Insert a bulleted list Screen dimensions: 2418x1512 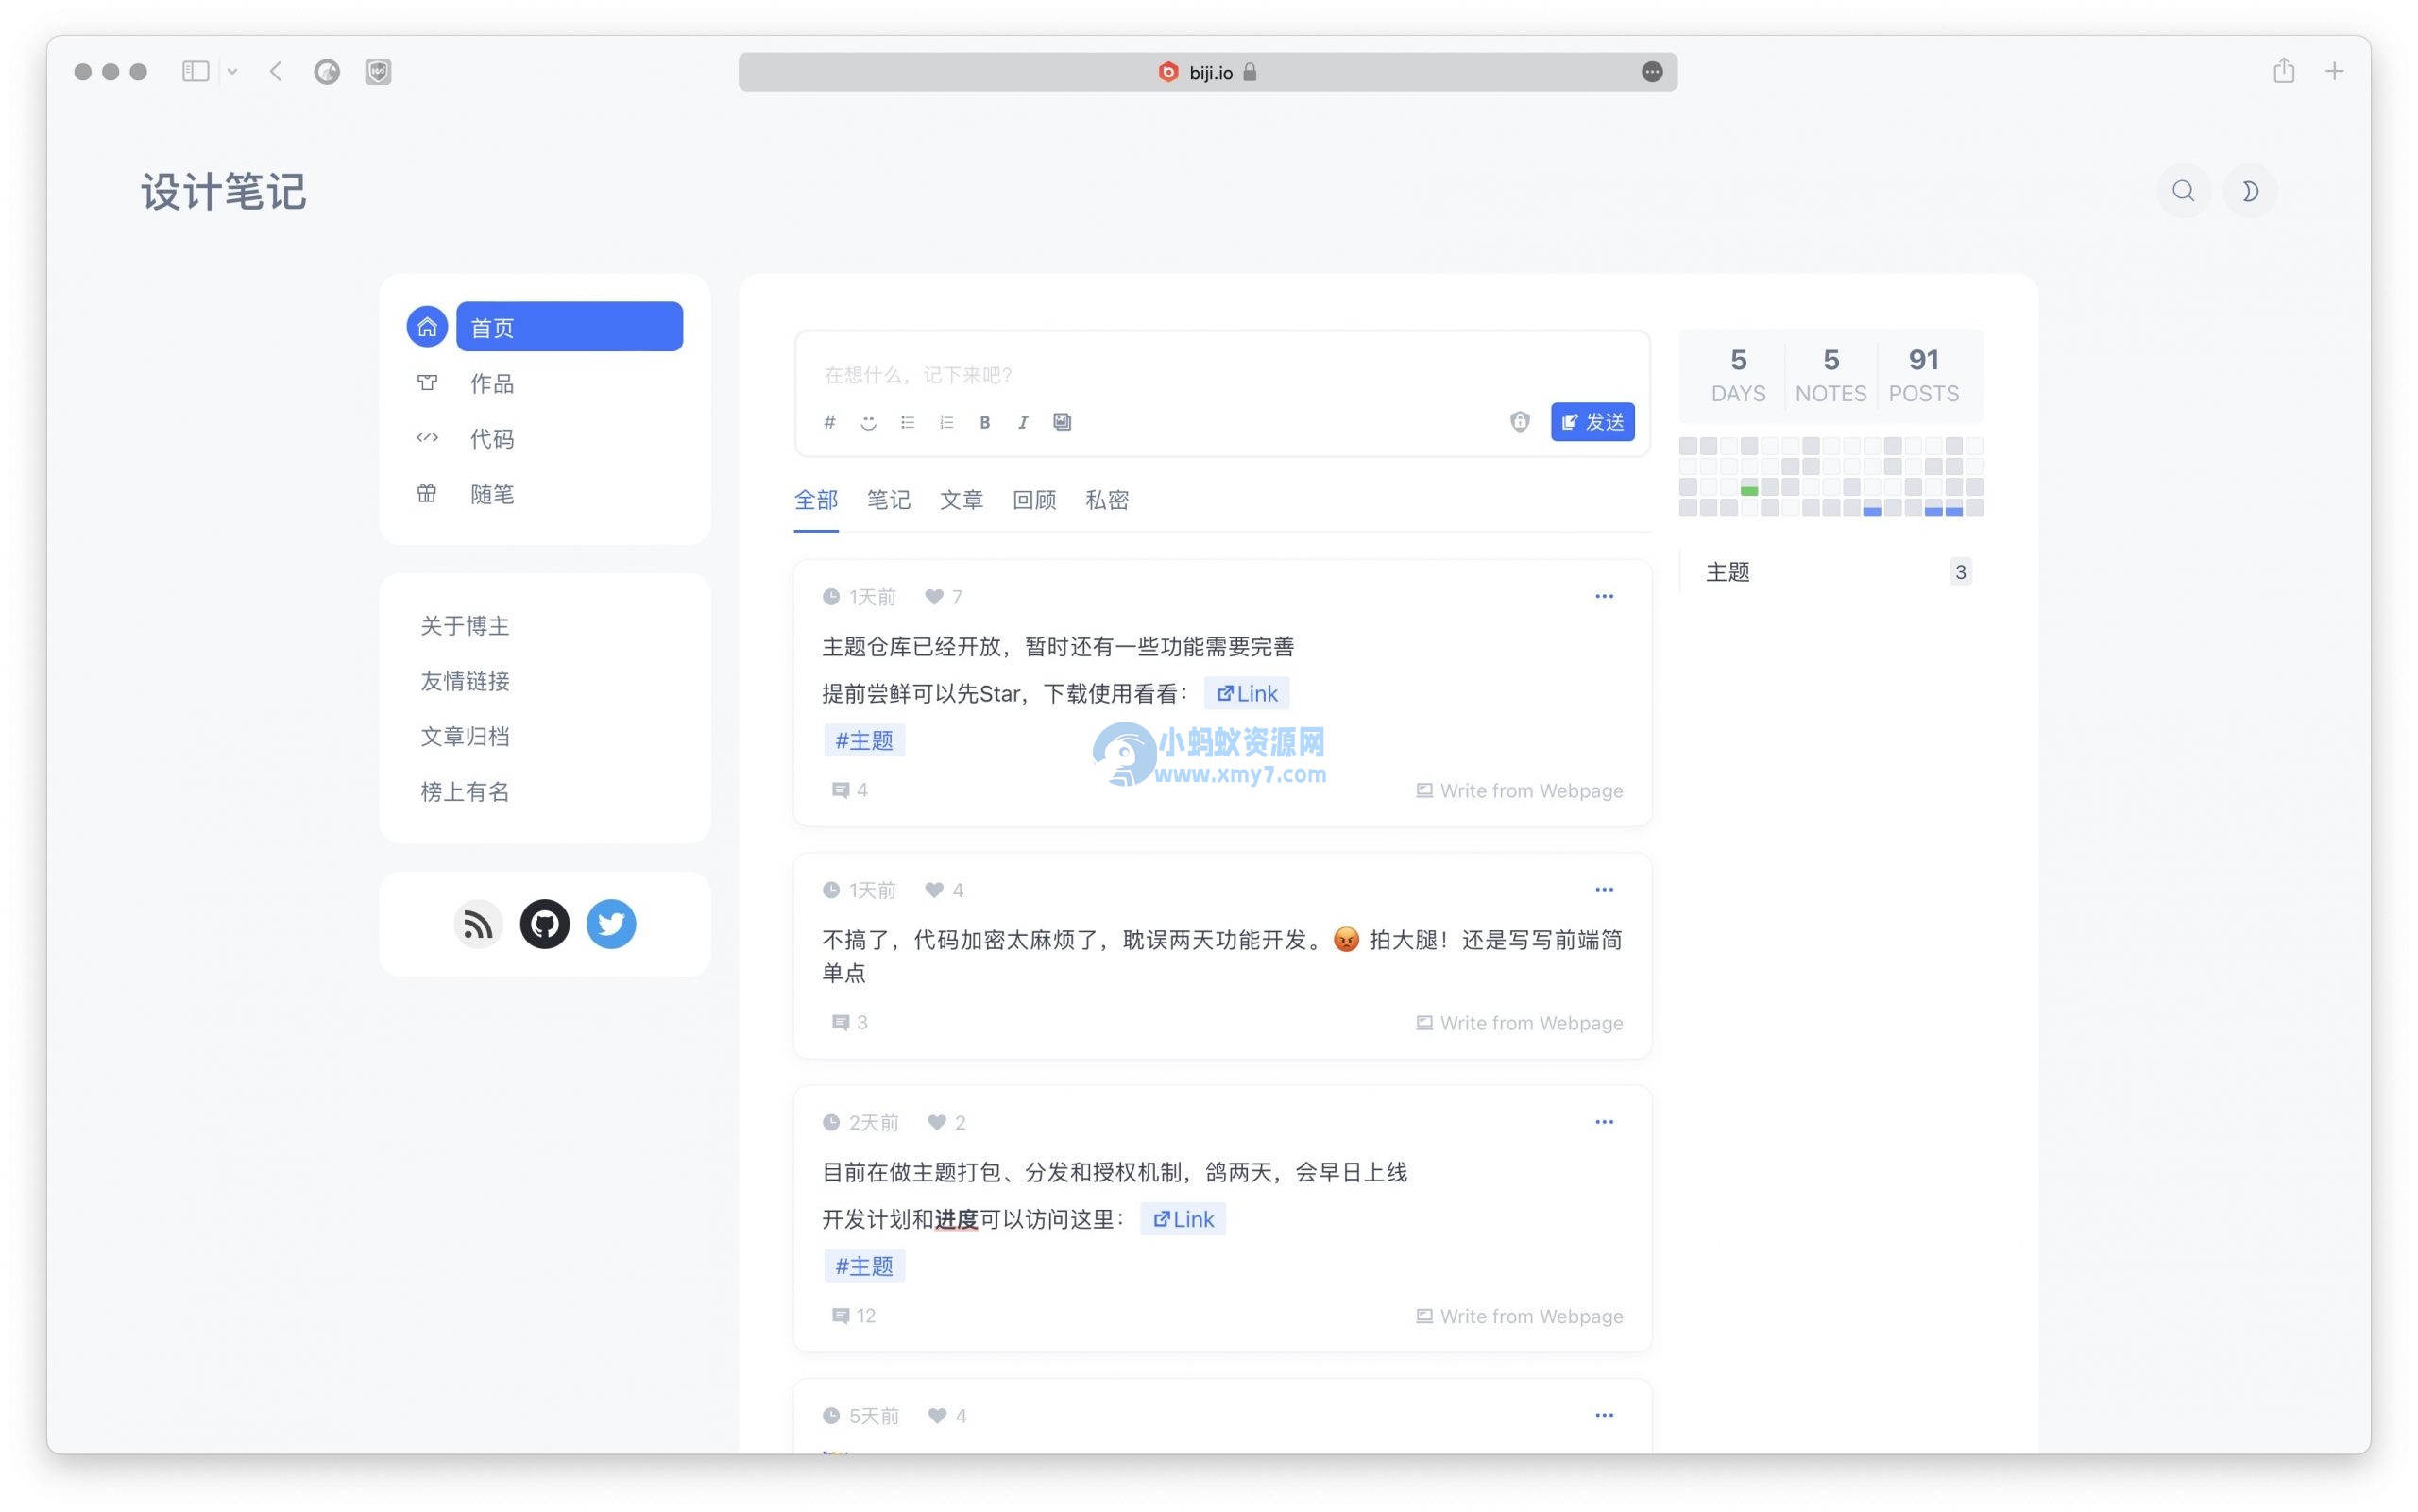pos(907,422)
